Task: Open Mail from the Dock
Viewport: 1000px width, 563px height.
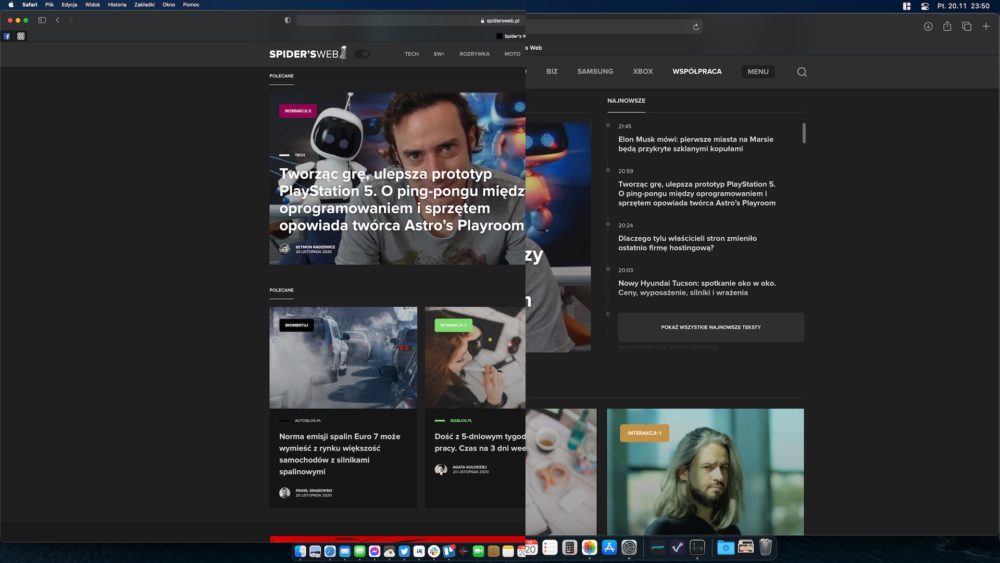Action: click(x=345, y=551)
